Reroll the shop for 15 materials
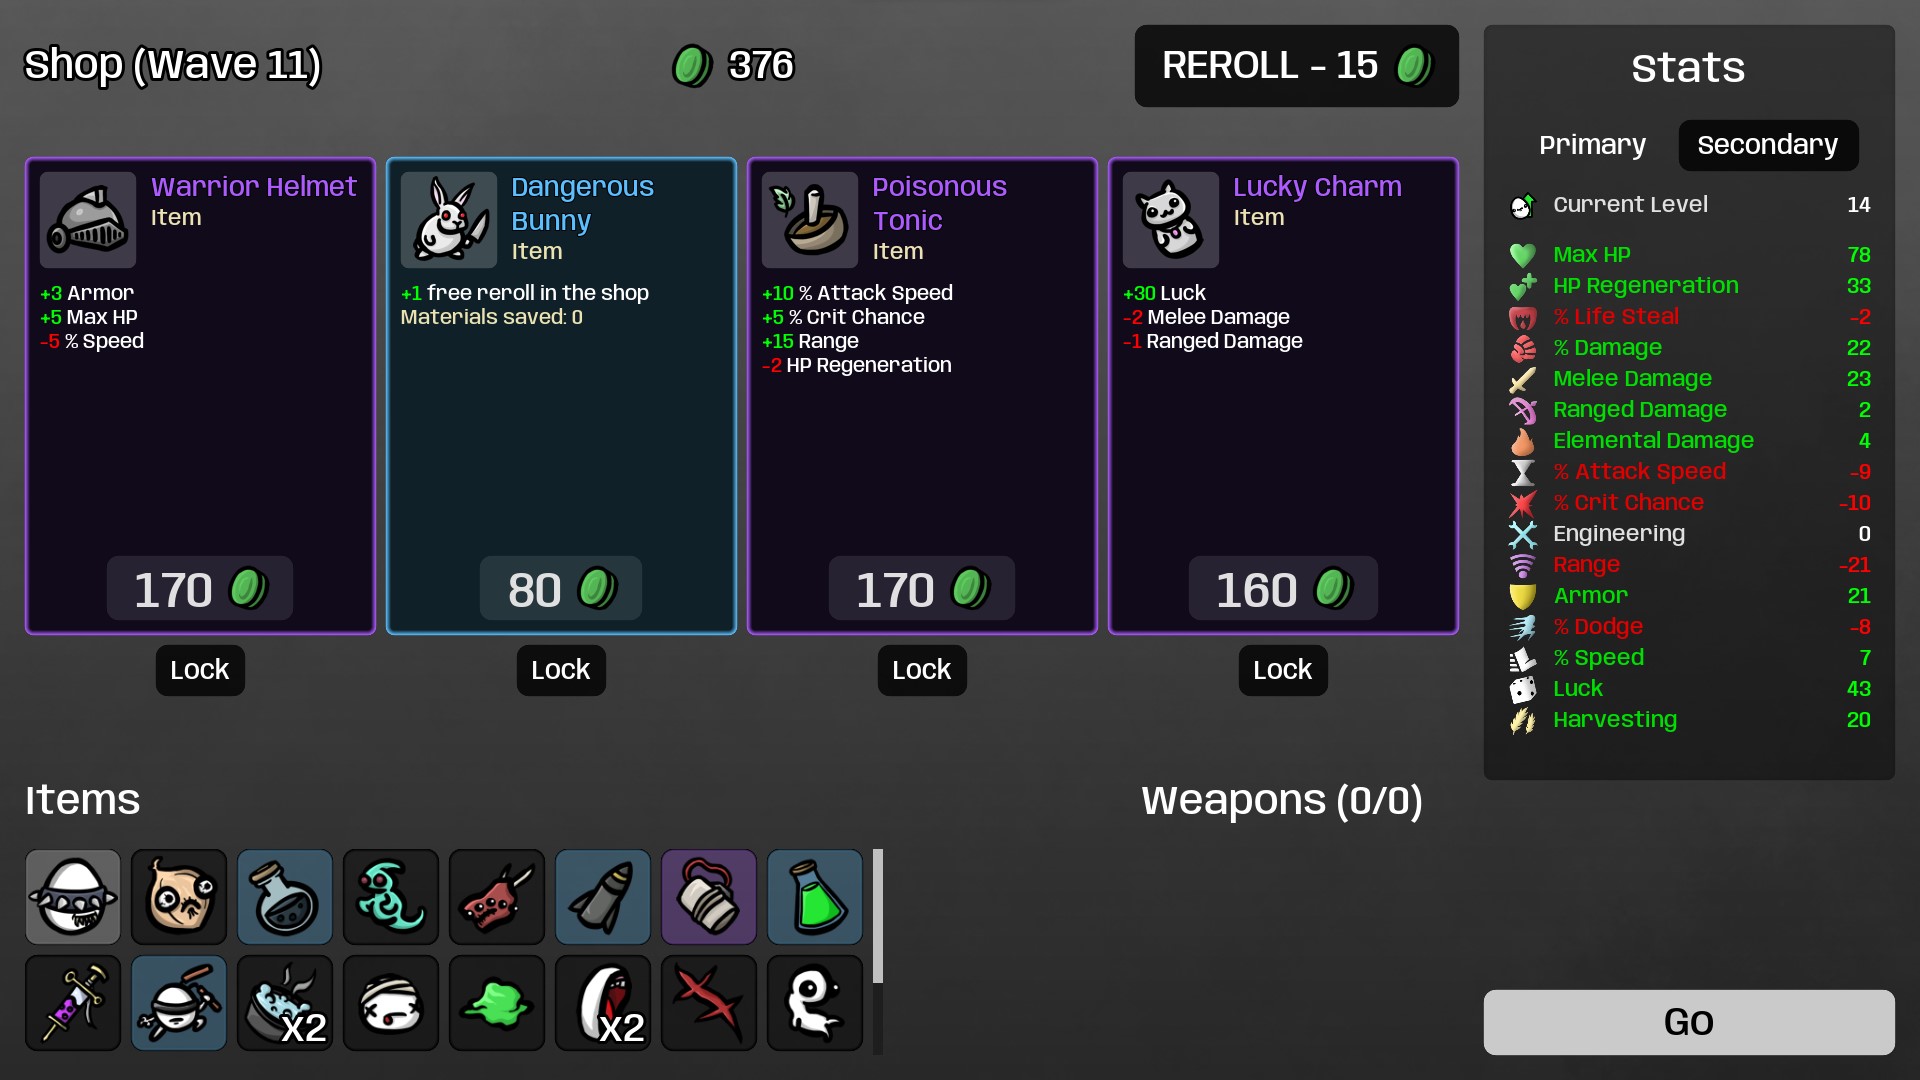The height and width of the screenshot is (1080, 1920). 1296,66
